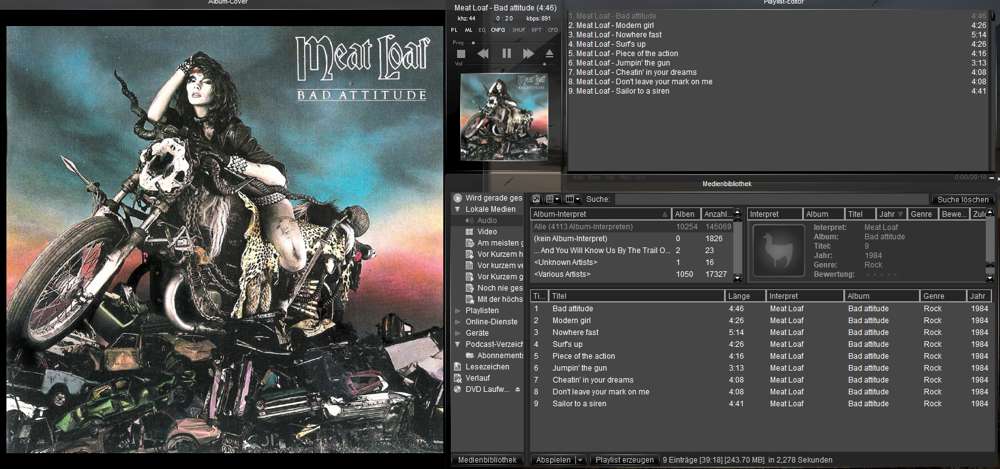Open the Abspielen dropdown arrow

(580, 460)
